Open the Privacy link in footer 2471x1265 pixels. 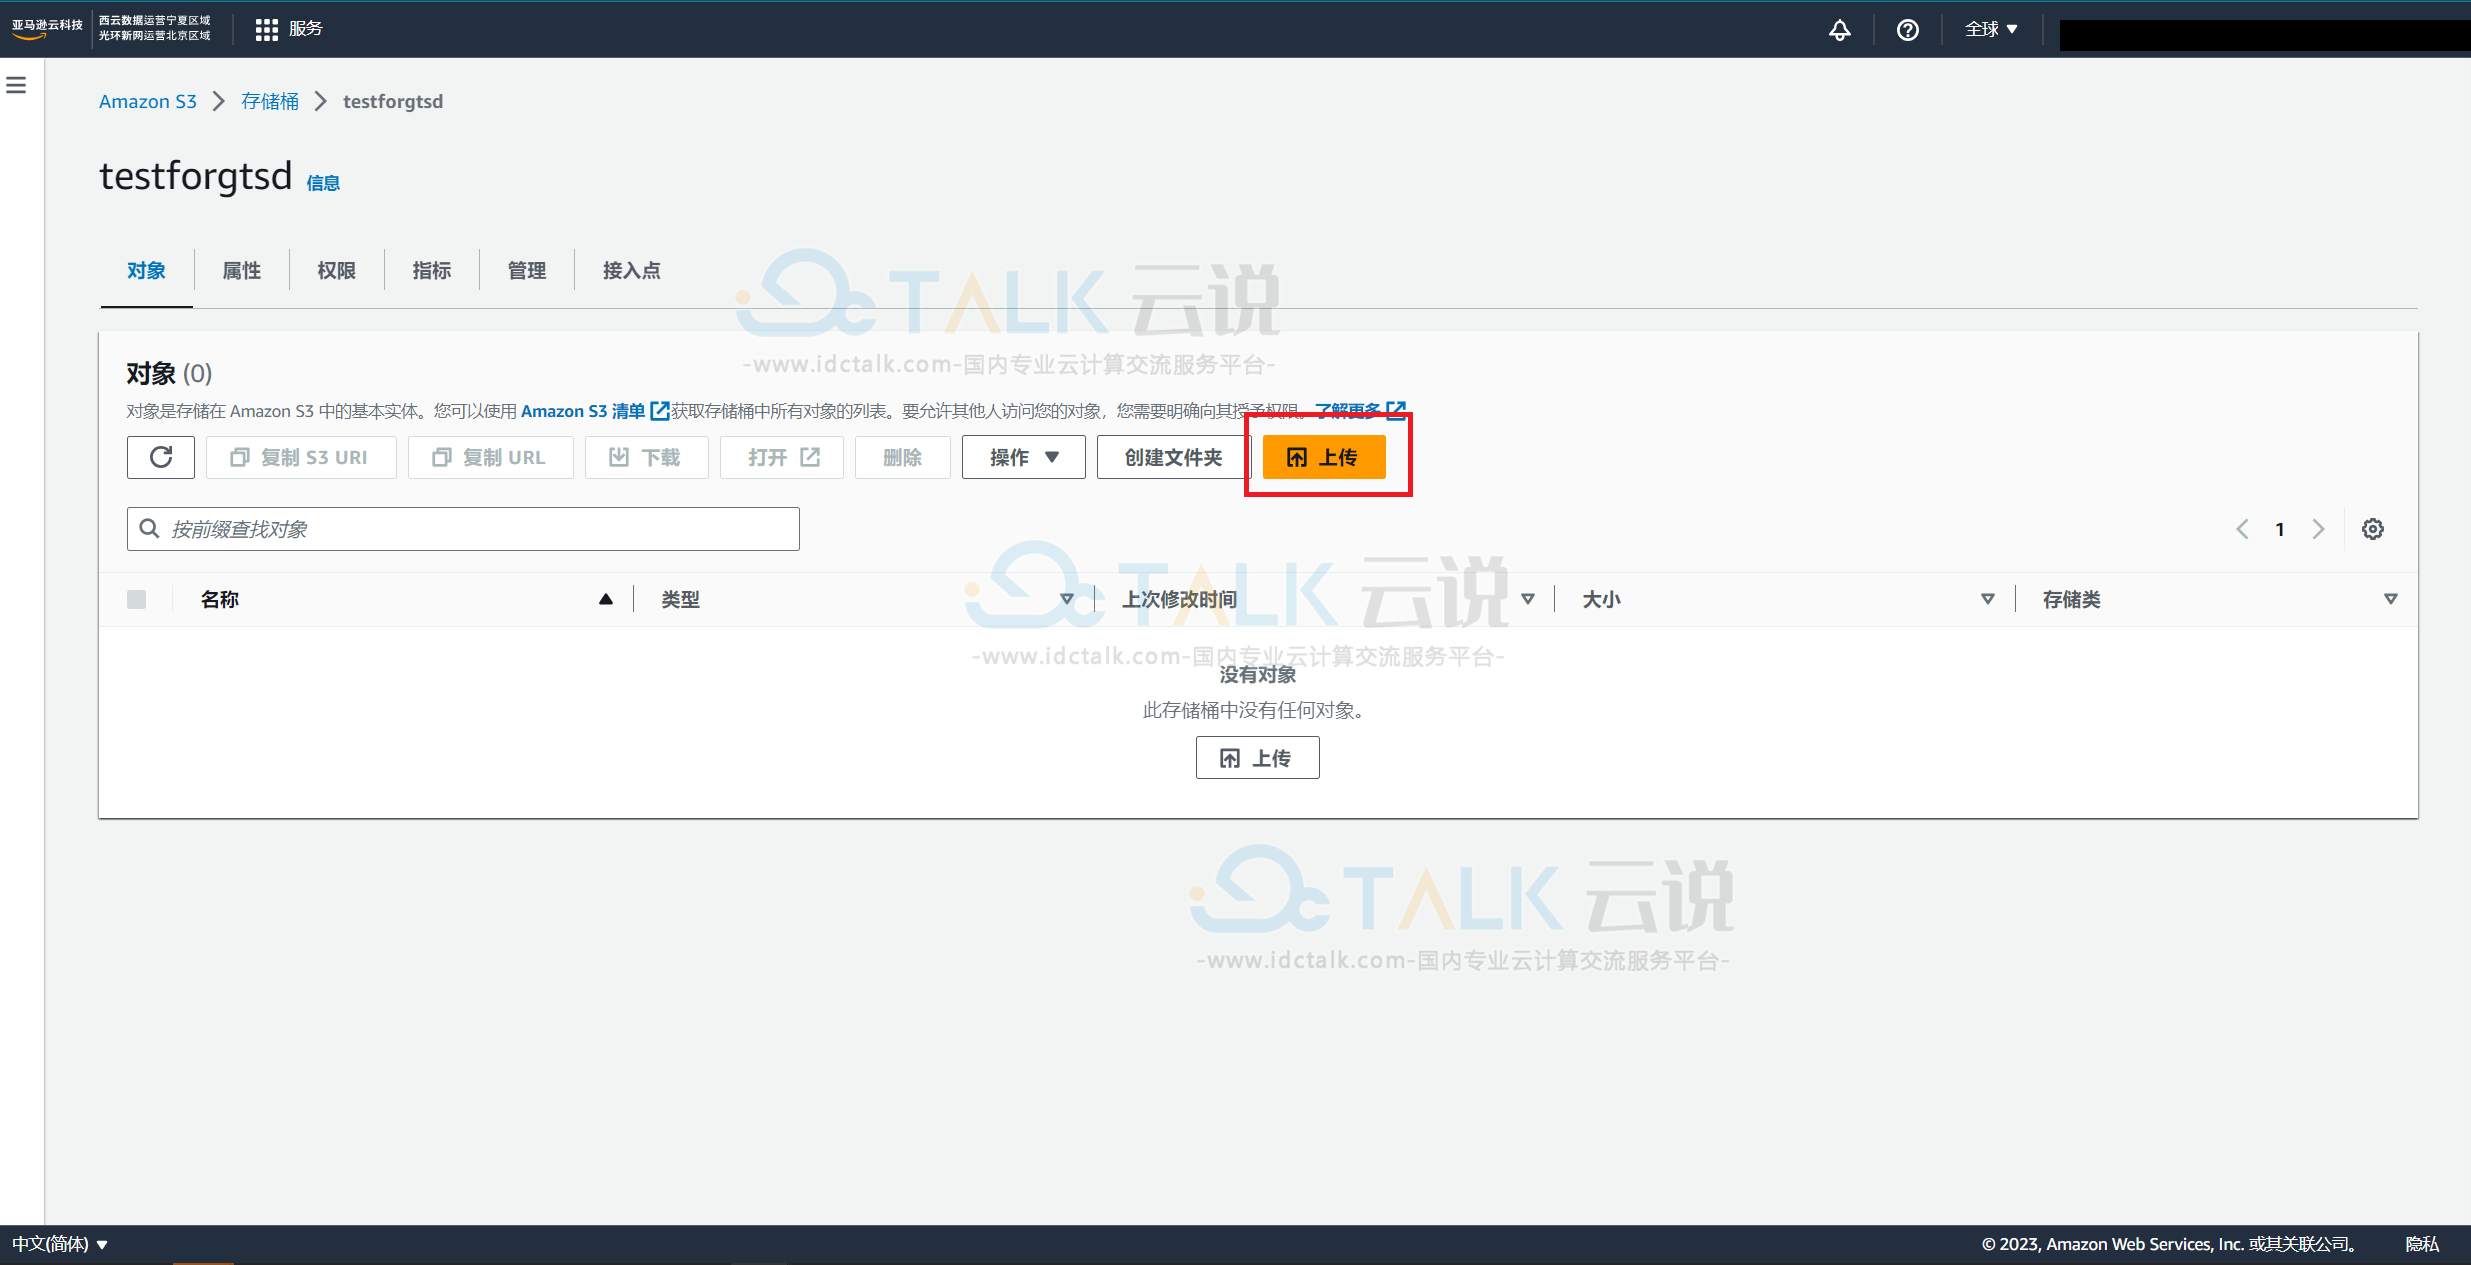[x=2422, y=1244]
